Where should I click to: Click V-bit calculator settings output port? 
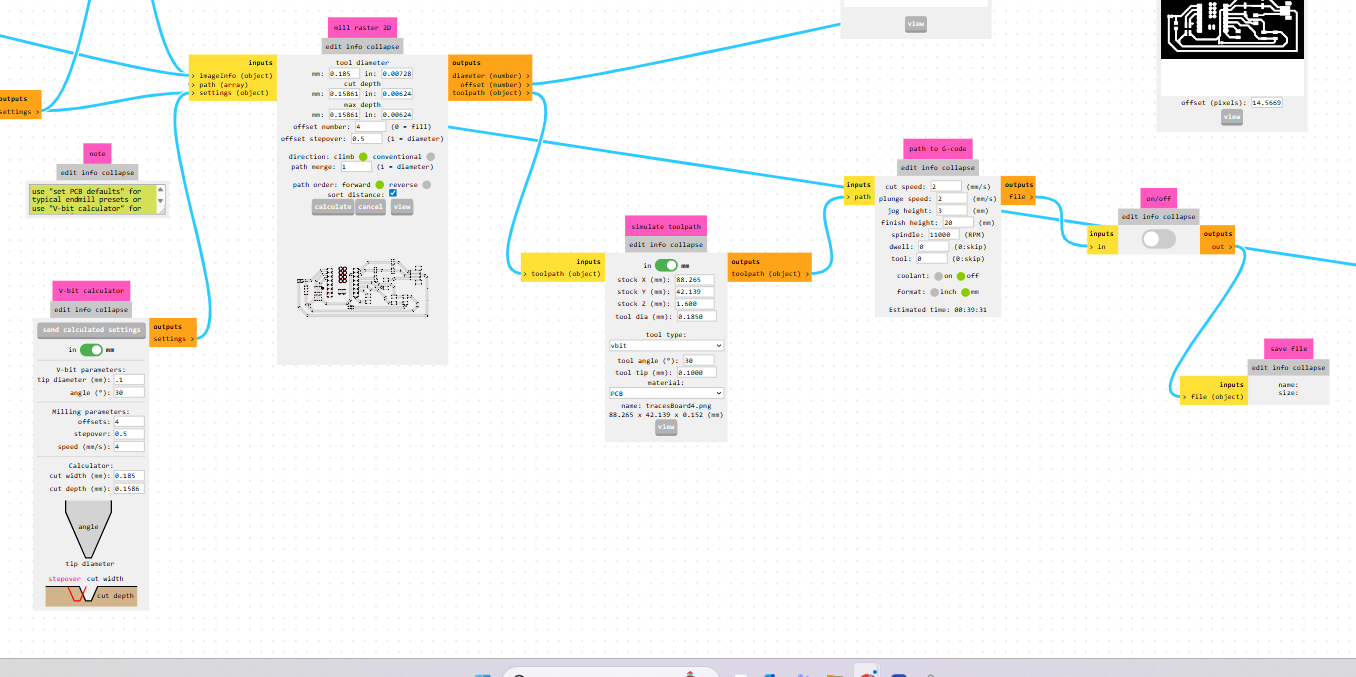[174, 339]
